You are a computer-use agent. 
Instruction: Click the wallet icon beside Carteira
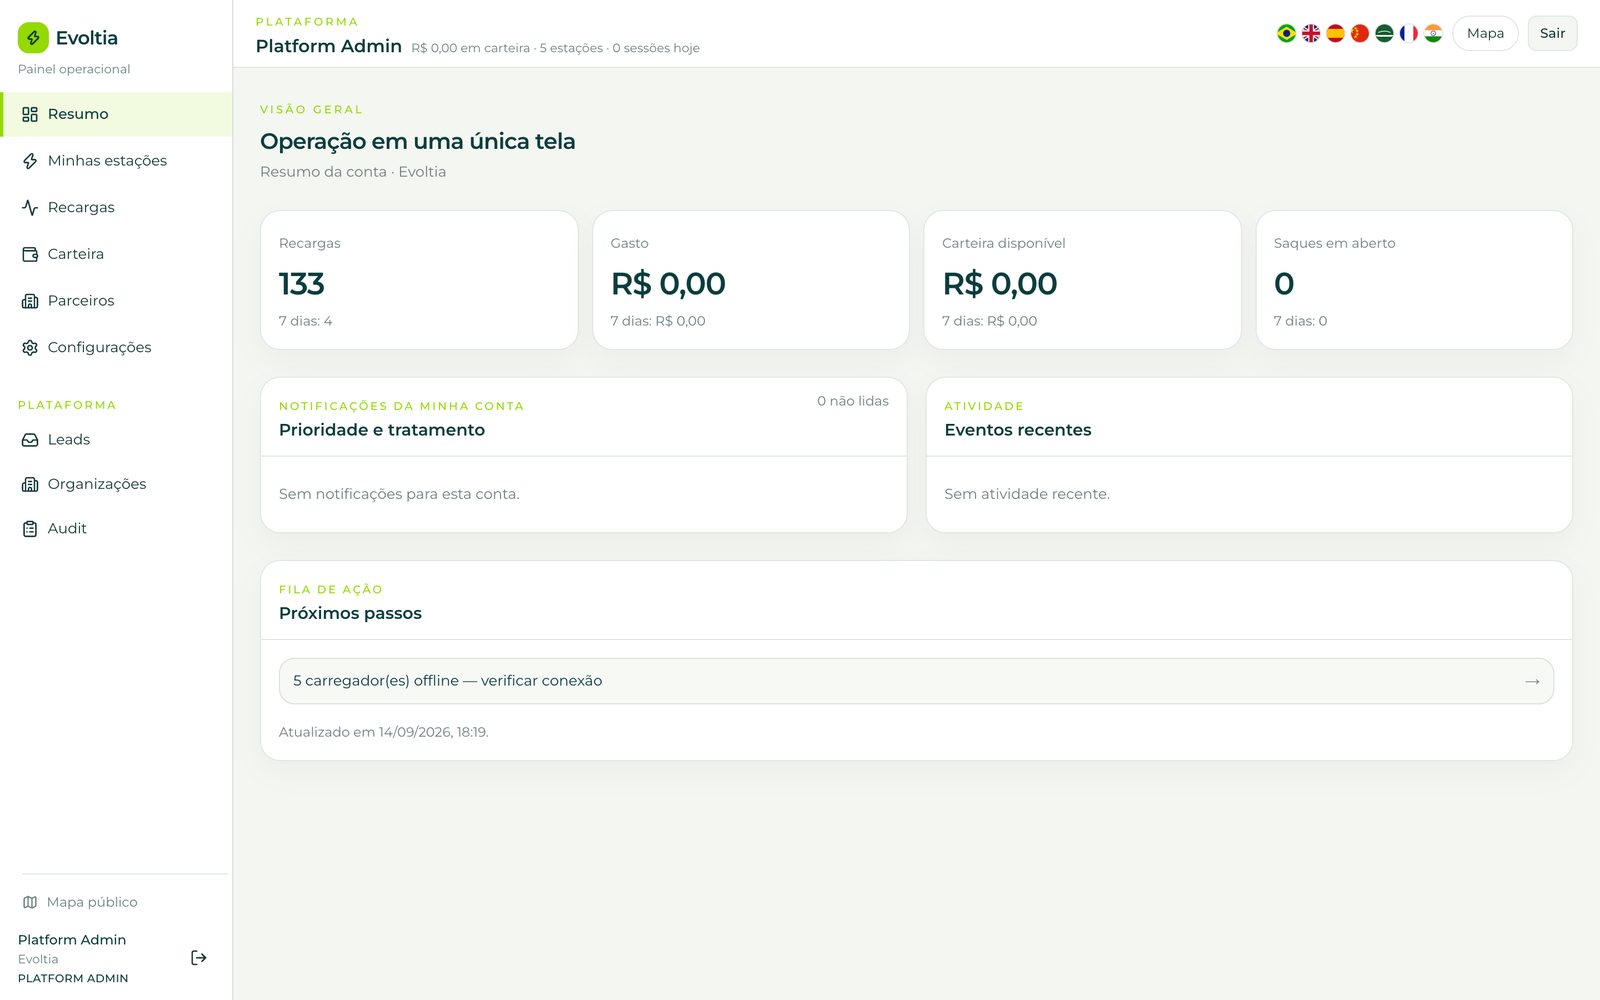(30, 254)
